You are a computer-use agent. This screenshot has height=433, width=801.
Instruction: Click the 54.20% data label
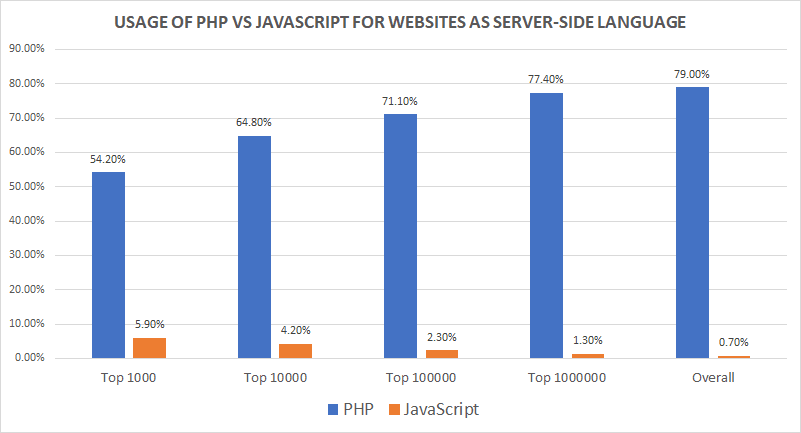pyautogui.click(x=108, y=159)
